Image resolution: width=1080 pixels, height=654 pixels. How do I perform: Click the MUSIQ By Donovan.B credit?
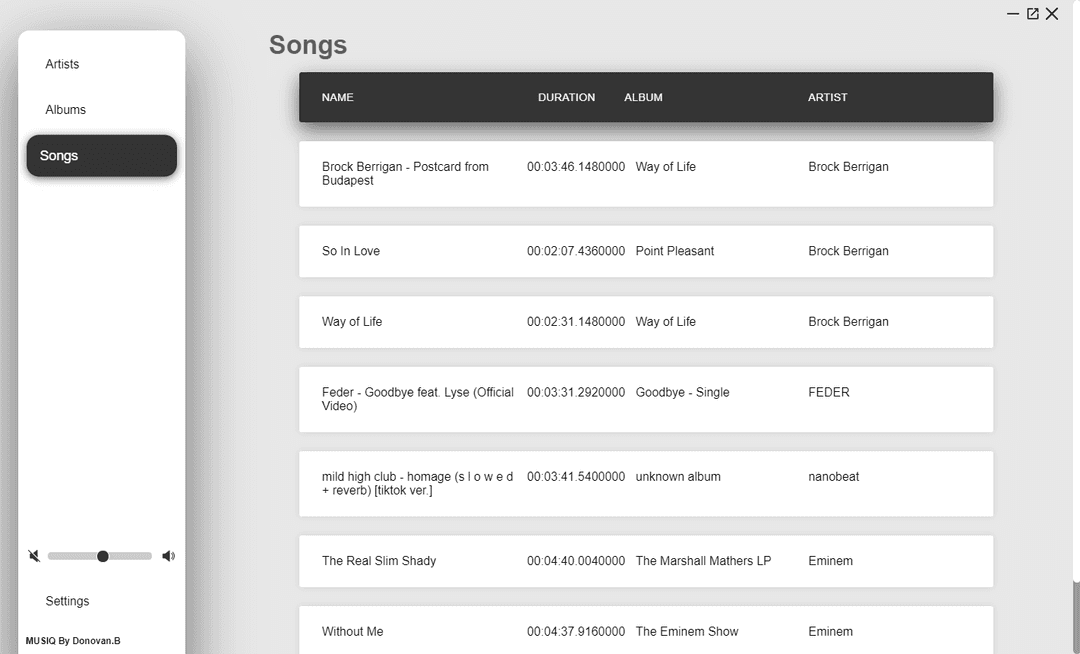point(73,641)
